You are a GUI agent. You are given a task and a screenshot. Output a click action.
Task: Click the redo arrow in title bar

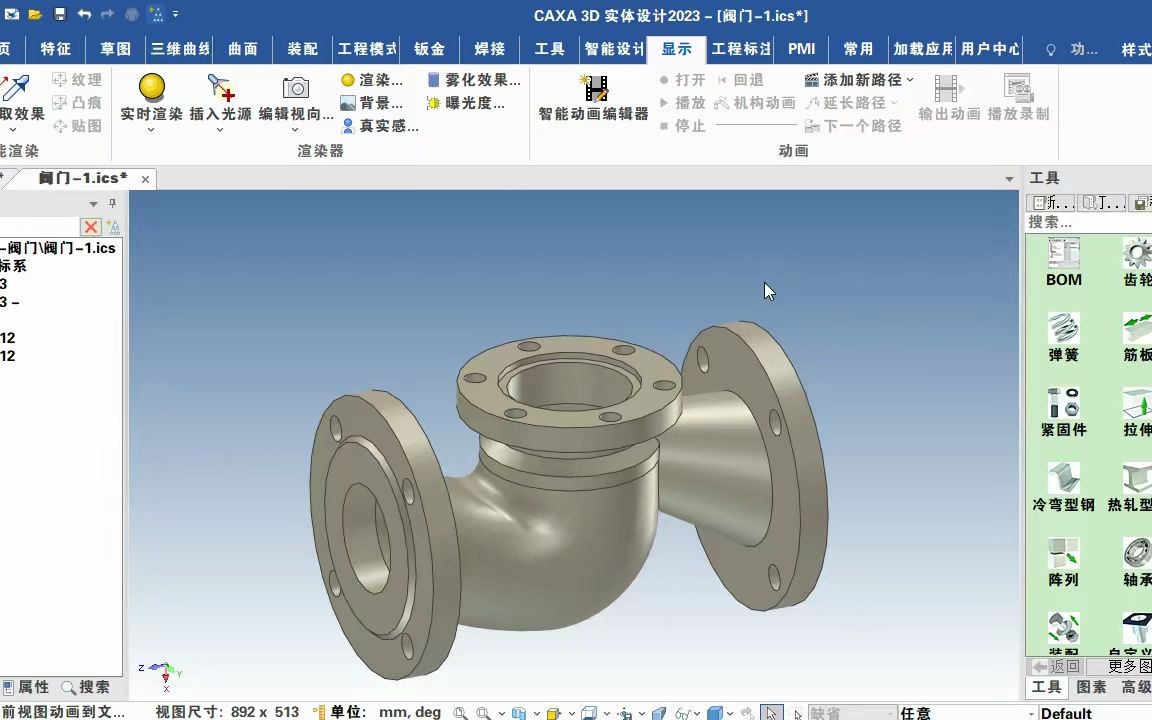click(107, 14)
